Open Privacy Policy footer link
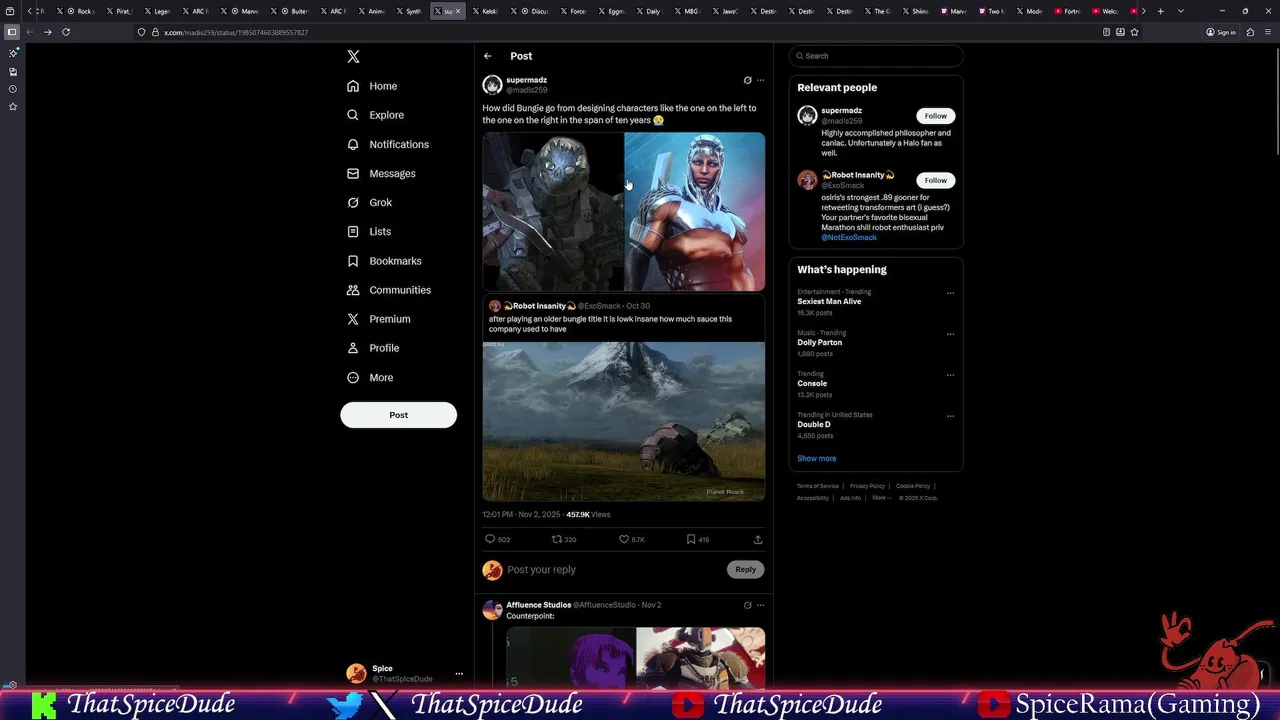Screen dimensions: 1280x720 point(867,486)
